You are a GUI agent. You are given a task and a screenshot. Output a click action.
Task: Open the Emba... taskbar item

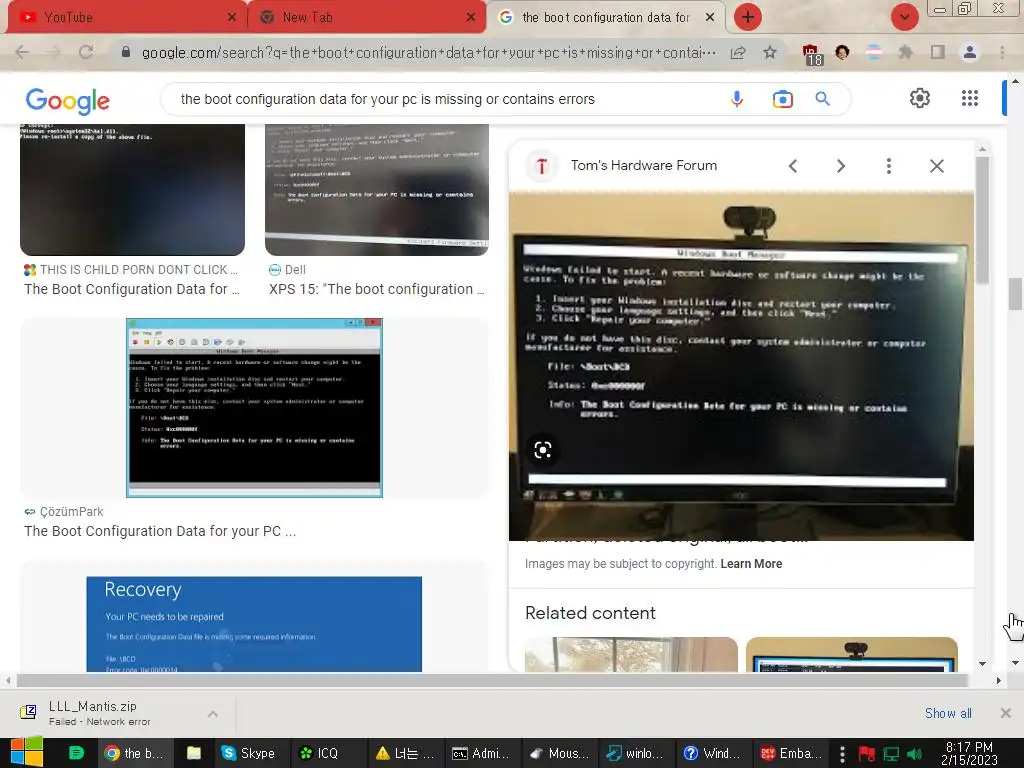pos(790,753)
